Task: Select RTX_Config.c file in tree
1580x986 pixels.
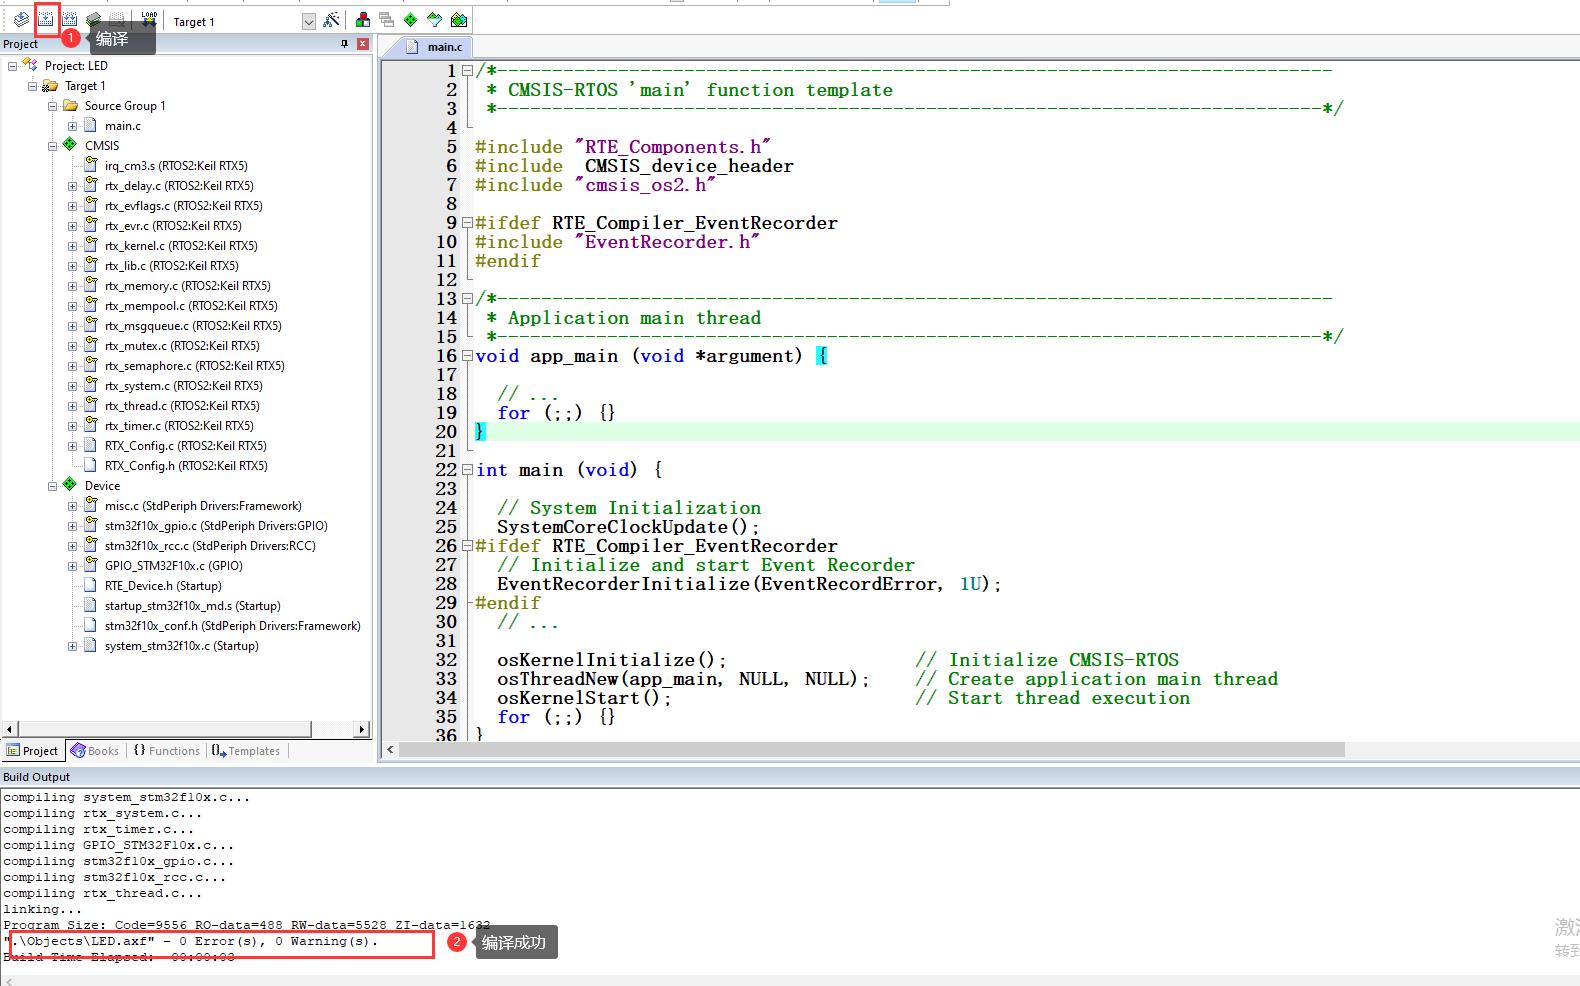Action: [185, 446]
